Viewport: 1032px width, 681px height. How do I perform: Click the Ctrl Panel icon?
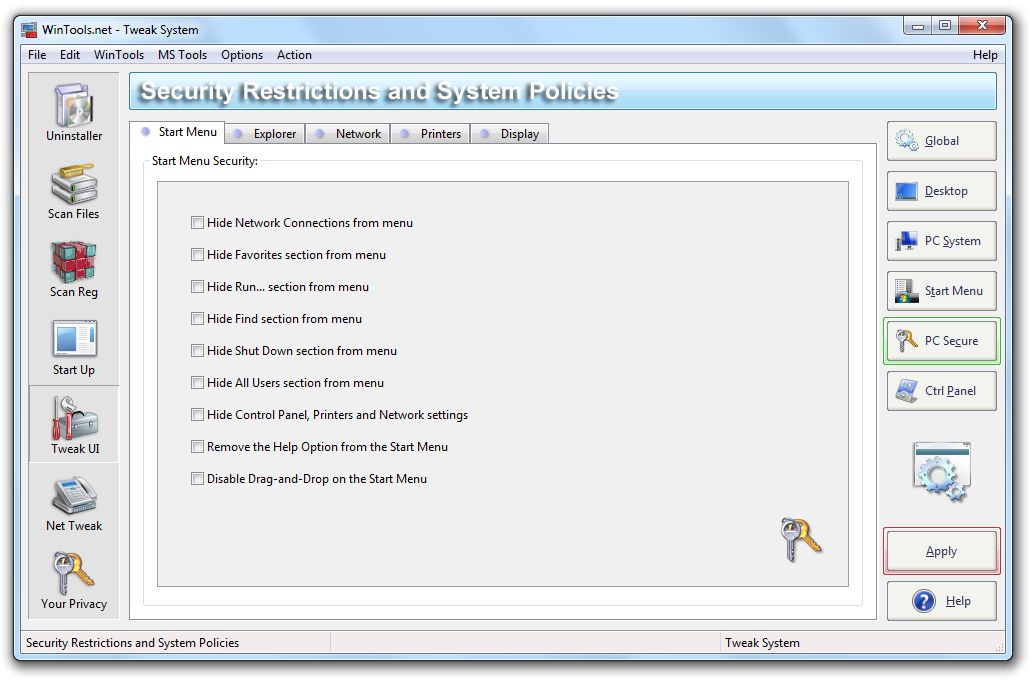tap(906, 391)
